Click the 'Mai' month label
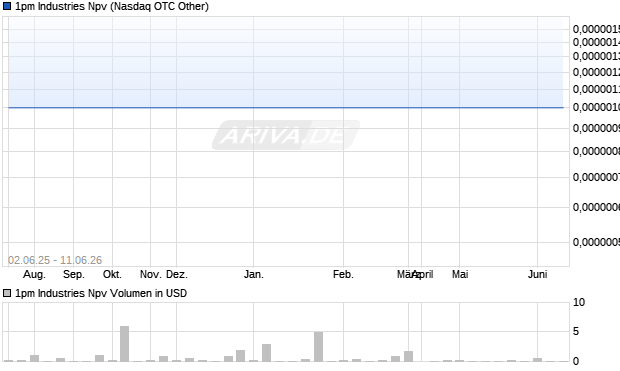620x371 pixels. (x=460, y=274)
